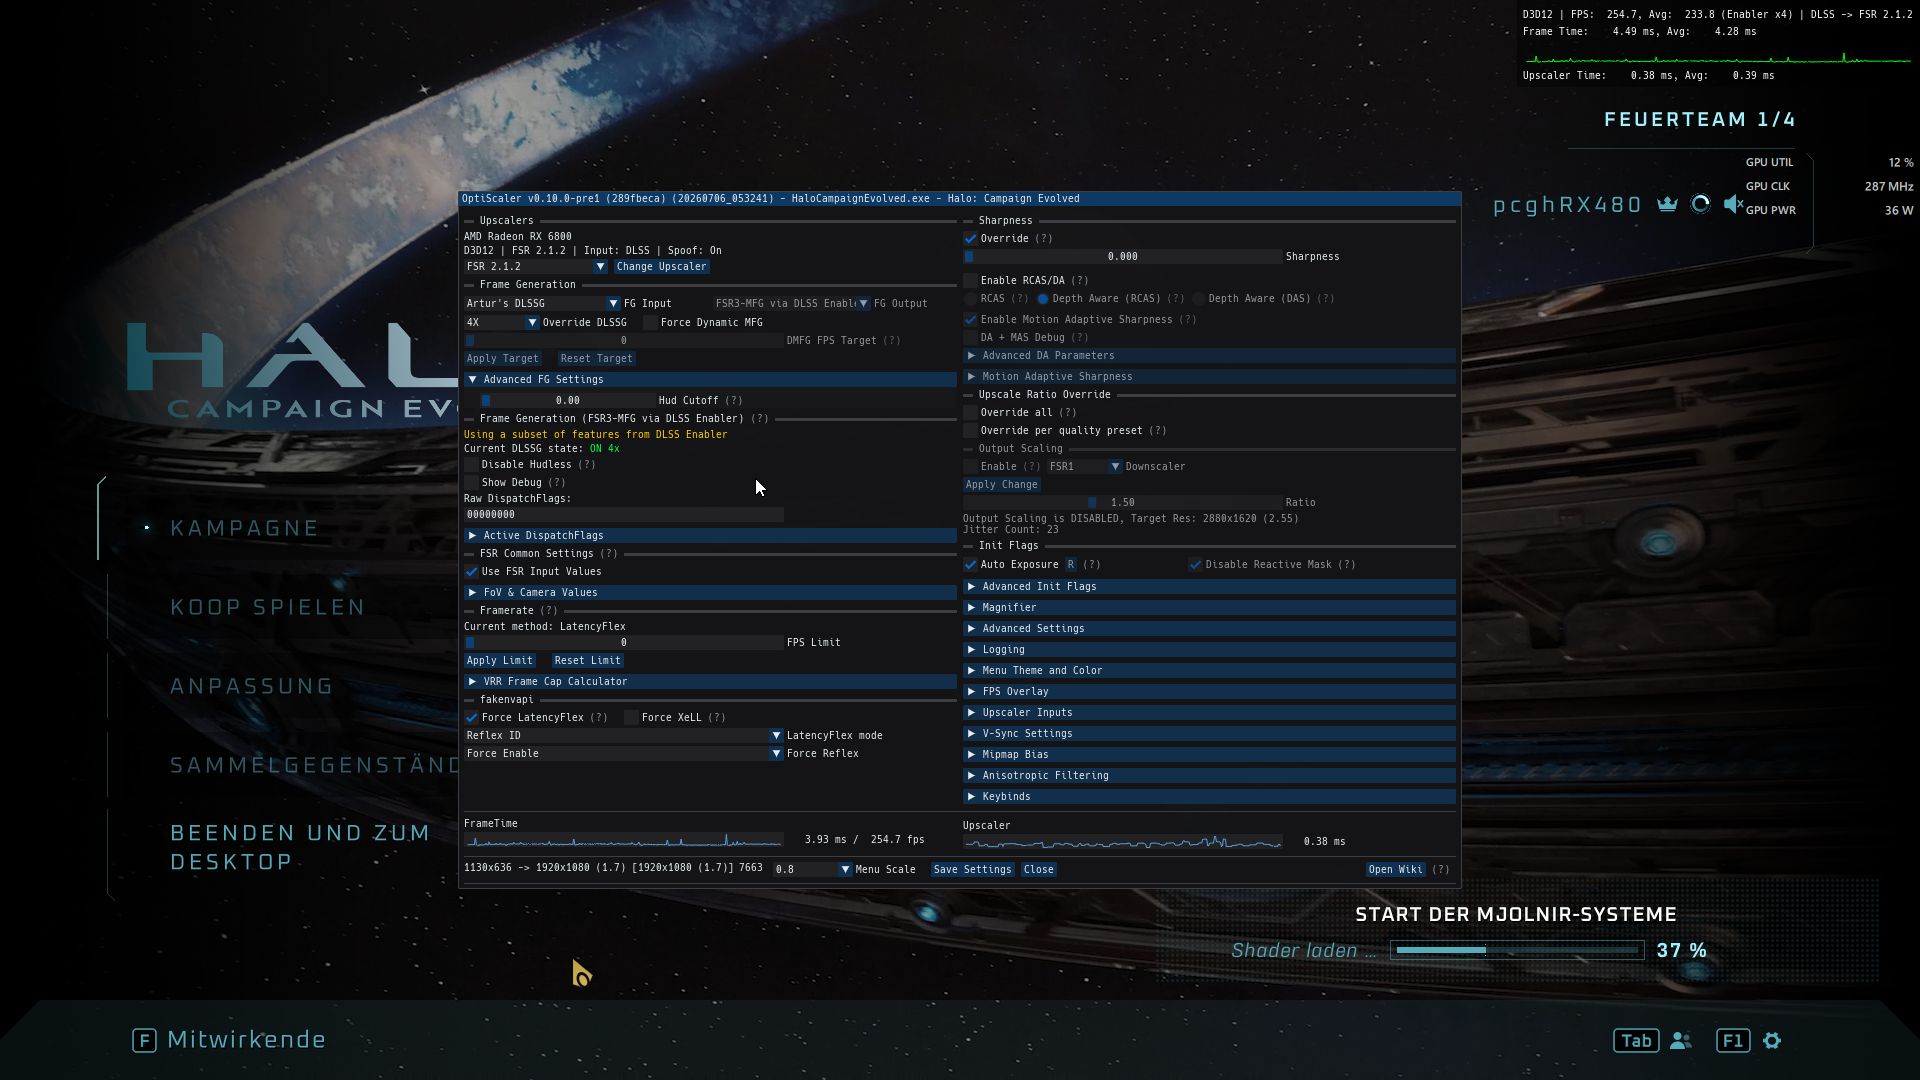Open the LatencyFlex mode dropdown
This screenshot has height=1080, width=1920.
point(623,736)
